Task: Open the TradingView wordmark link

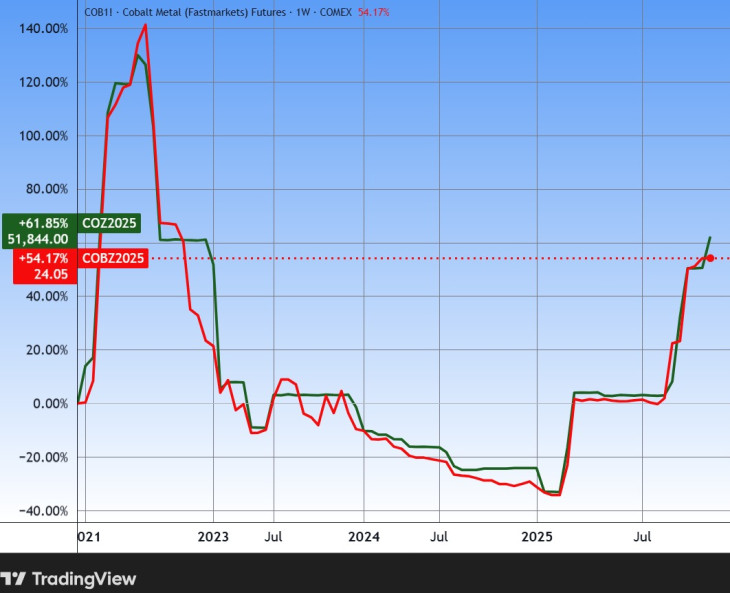Action: click(84, 579)
